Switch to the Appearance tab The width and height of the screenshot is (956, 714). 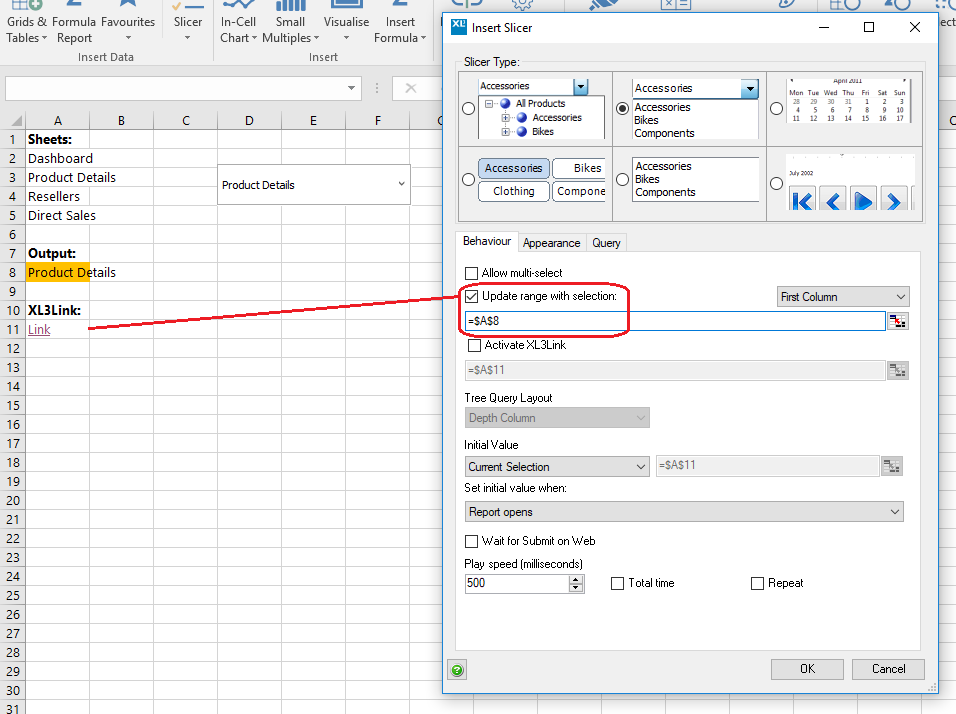(551, 243)
